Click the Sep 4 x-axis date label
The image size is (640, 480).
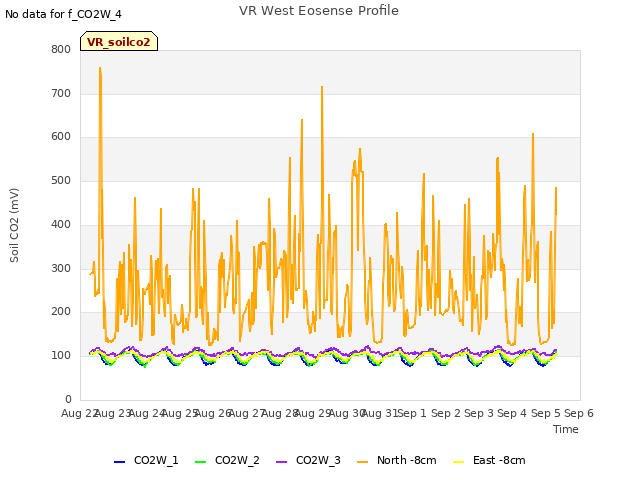(x=512, y=413)
